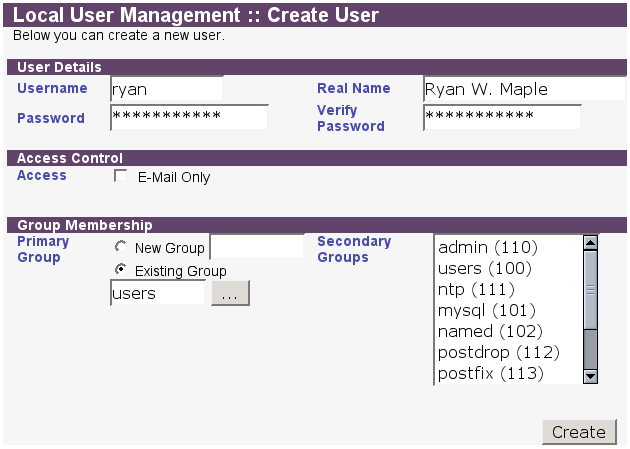630x449 pixels.
Task: Click the New Group name field
Action: [x=256, y=247]
